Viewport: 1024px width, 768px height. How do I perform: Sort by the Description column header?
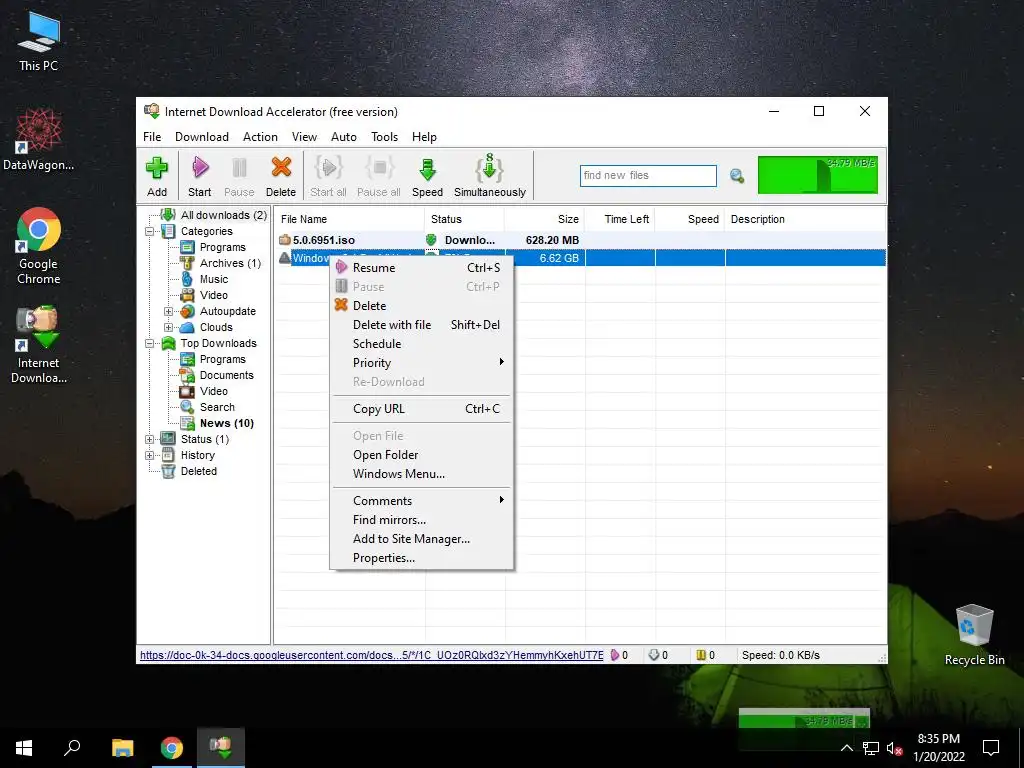[x=805, y=219]
